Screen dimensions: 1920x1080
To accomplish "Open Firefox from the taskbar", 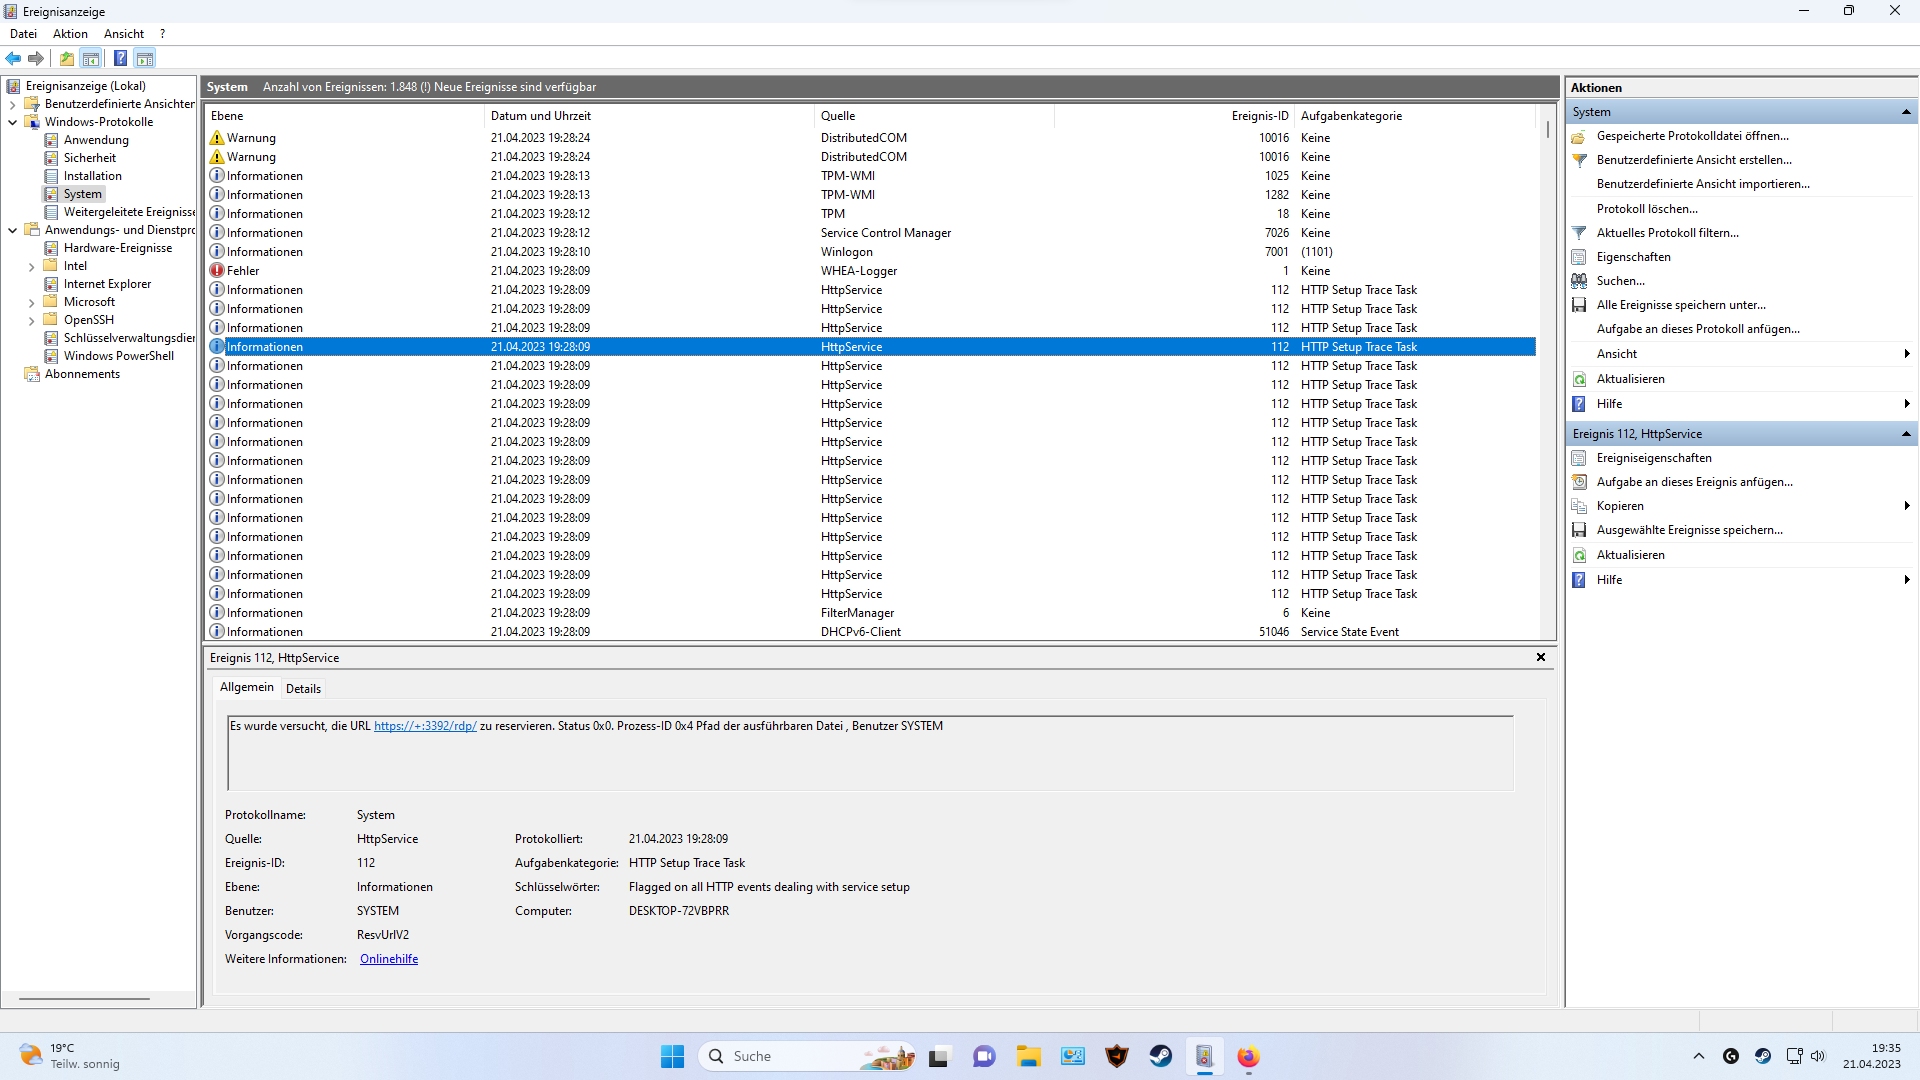I will [1247, 1056].
